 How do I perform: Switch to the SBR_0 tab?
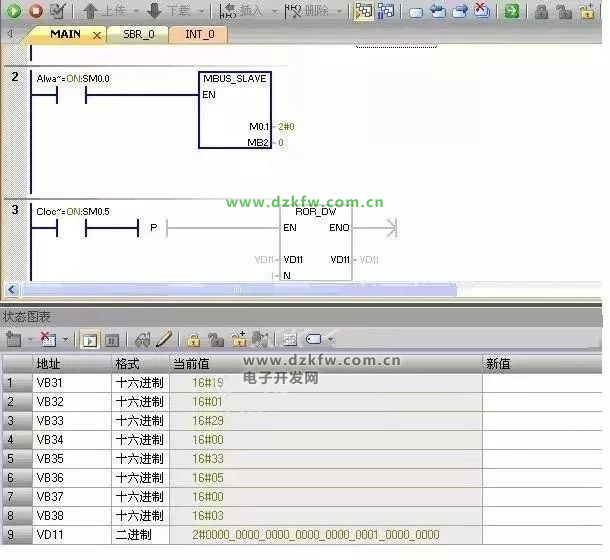(138, 34)
